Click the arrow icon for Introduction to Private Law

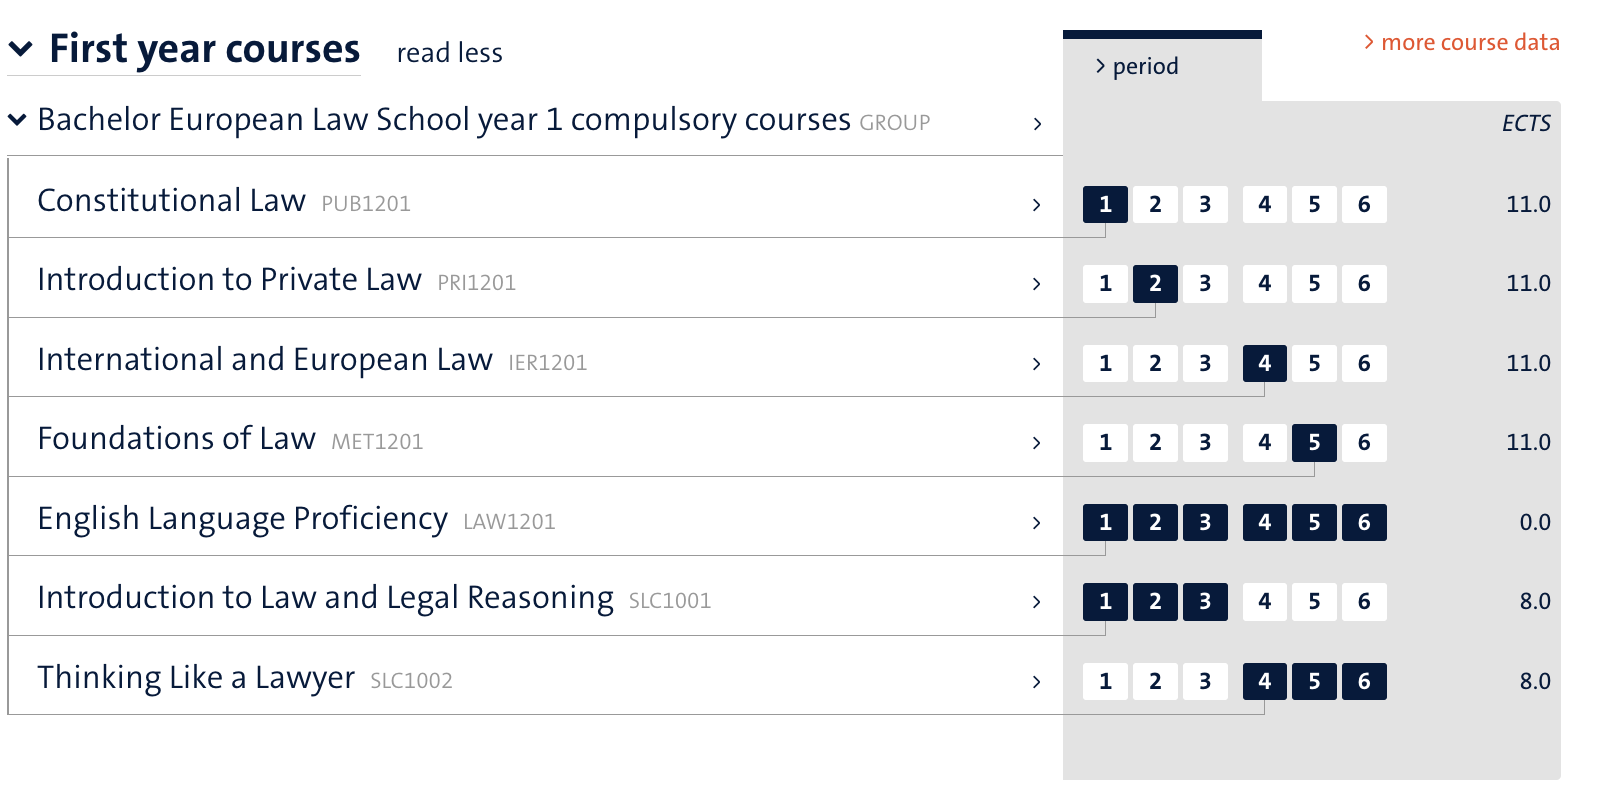point(1037,284)
